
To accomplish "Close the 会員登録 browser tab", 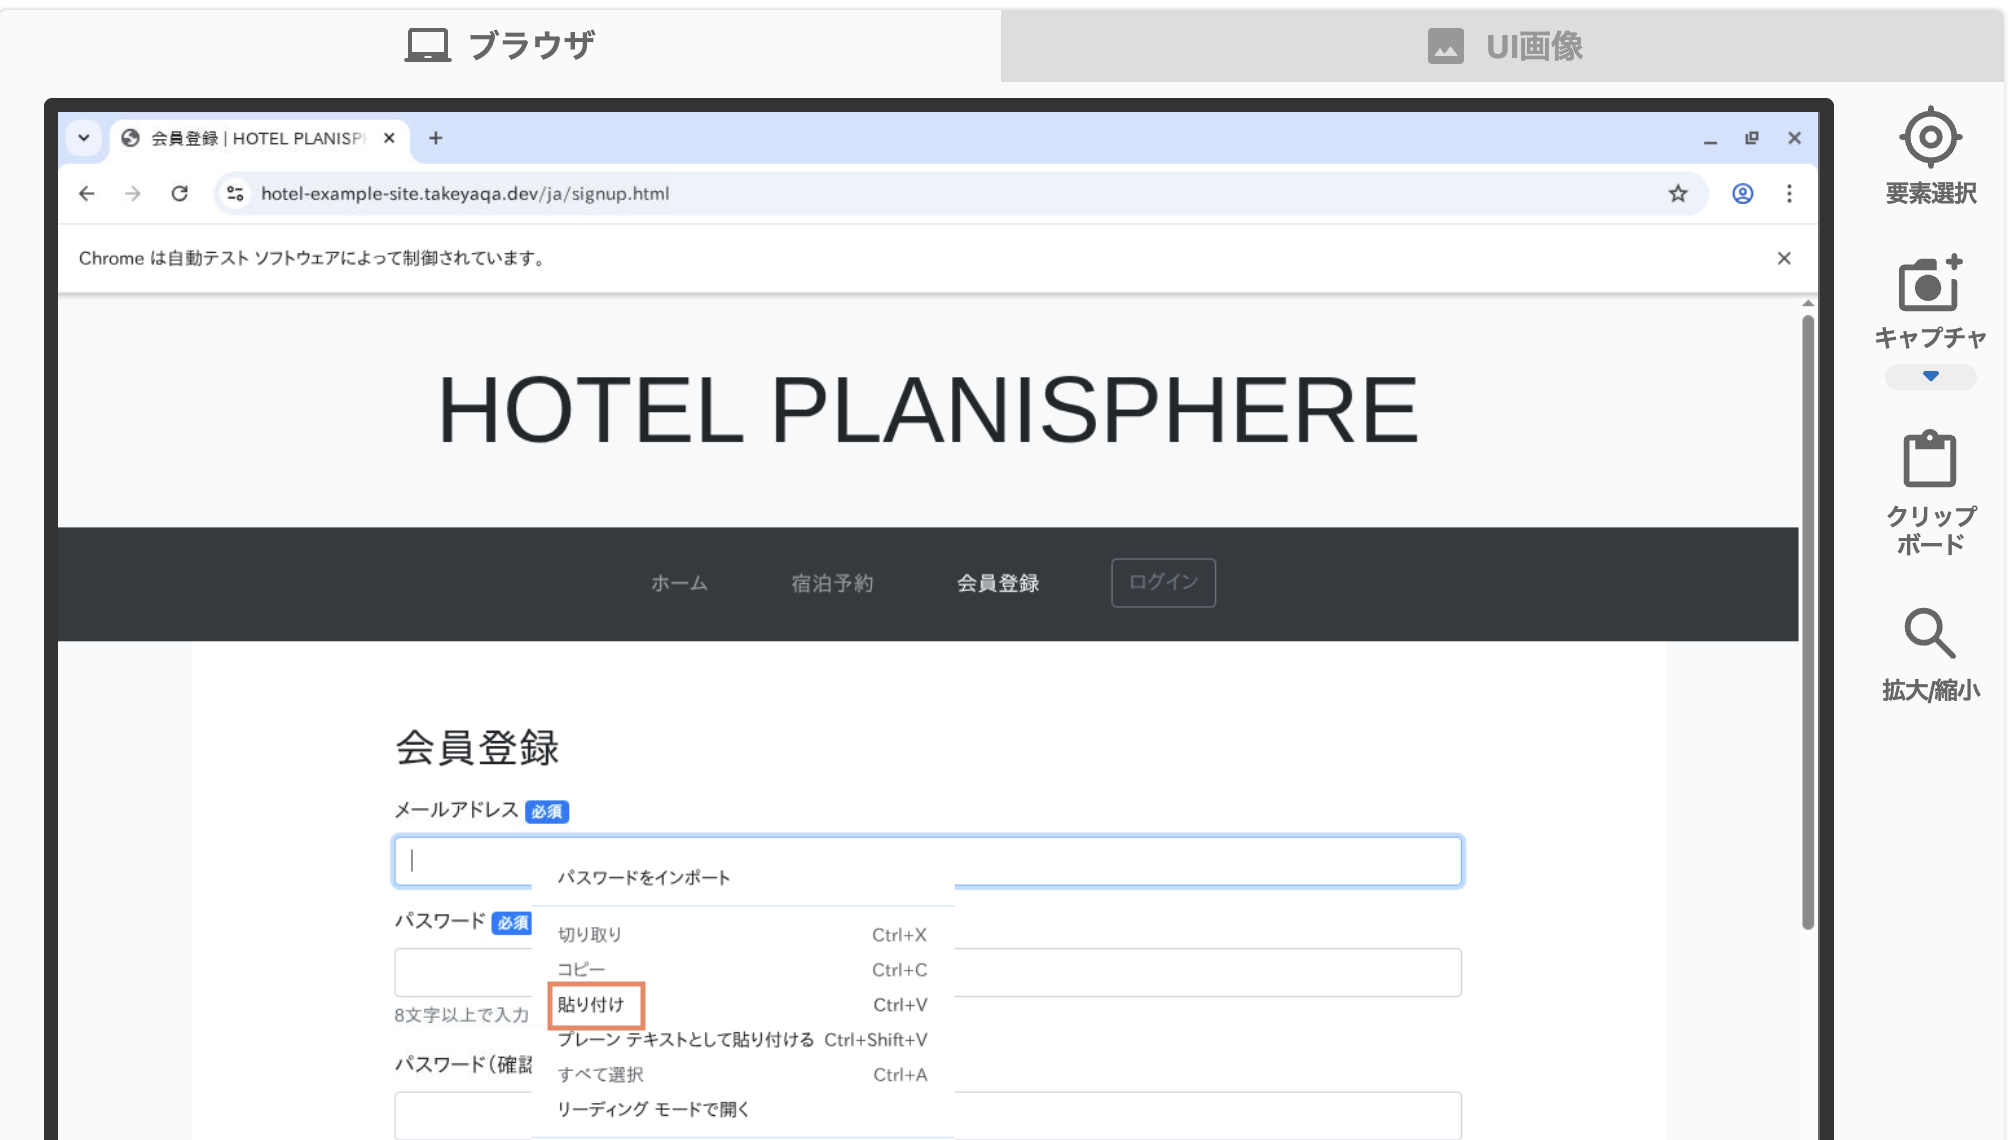I will [389, 138].
